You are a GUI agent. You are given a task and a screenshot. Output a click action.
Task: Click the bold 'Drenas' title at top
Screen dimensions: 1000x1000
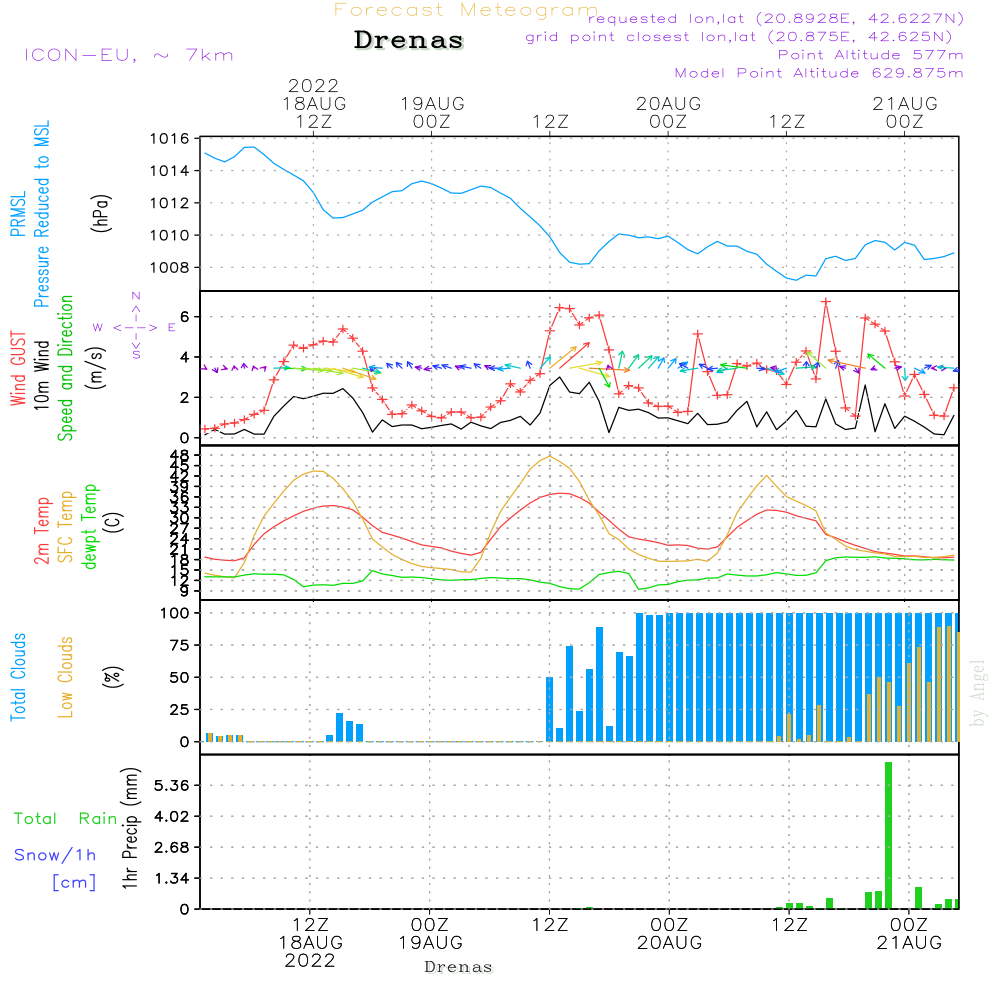point(408,40)
